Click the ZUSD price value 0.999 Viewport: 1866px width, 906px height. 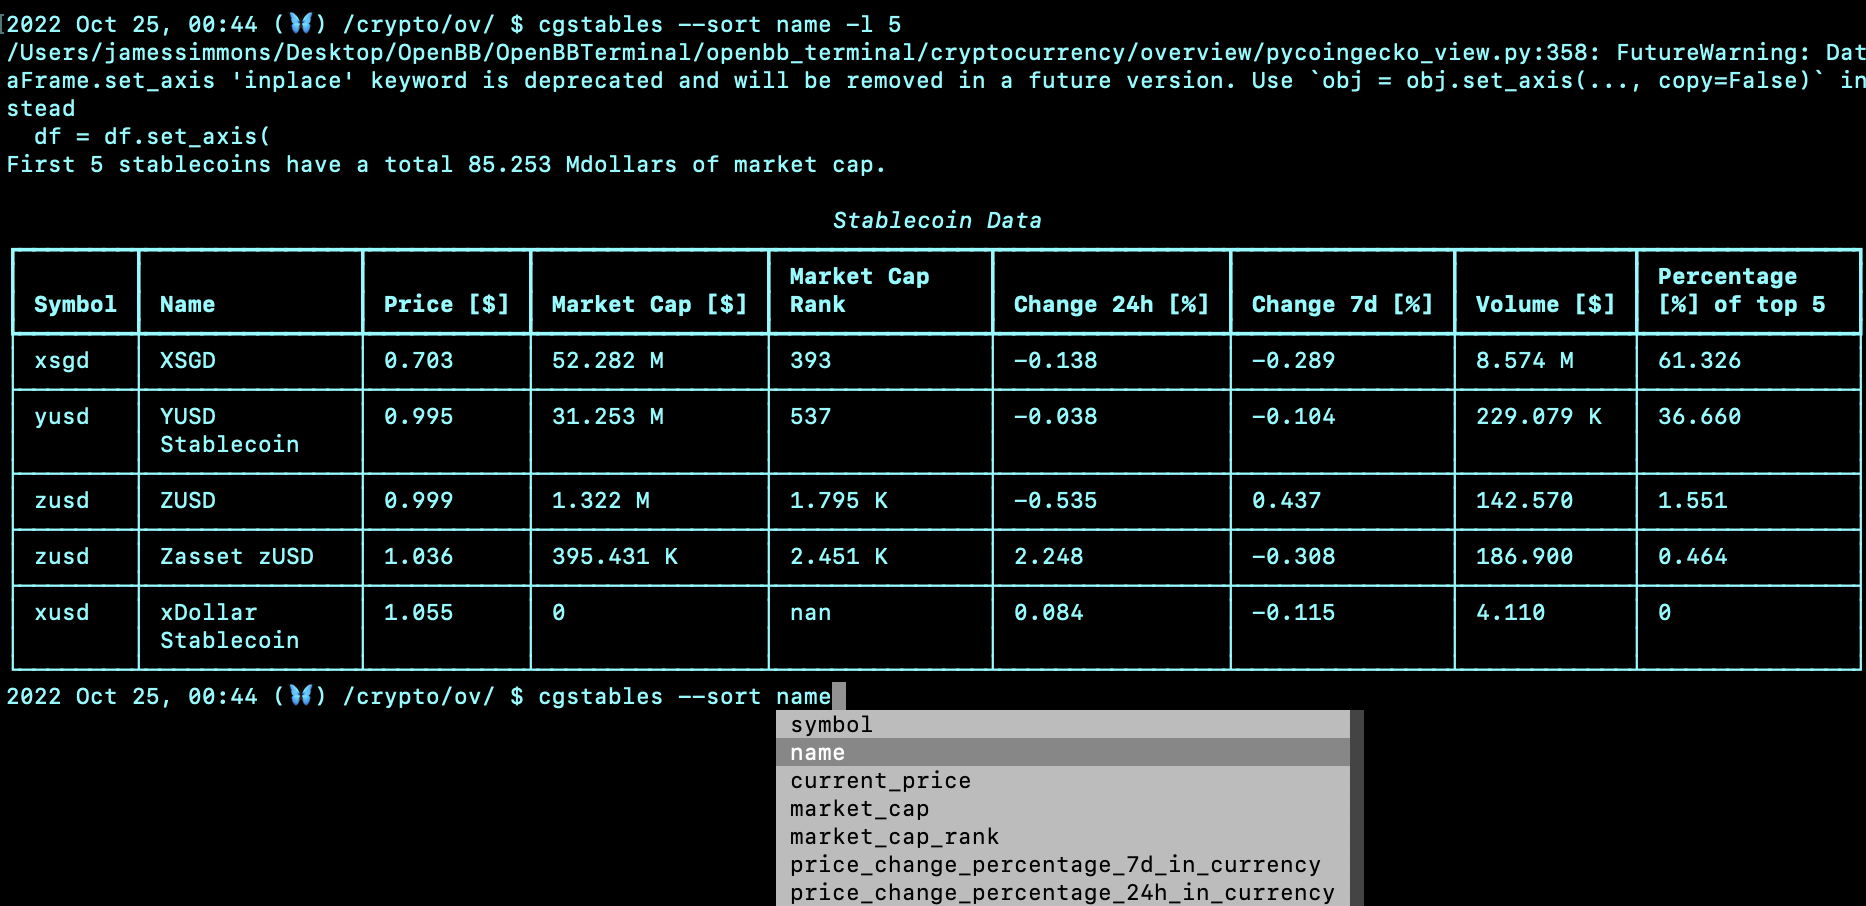pyautogui.click(x=417, y=501)
